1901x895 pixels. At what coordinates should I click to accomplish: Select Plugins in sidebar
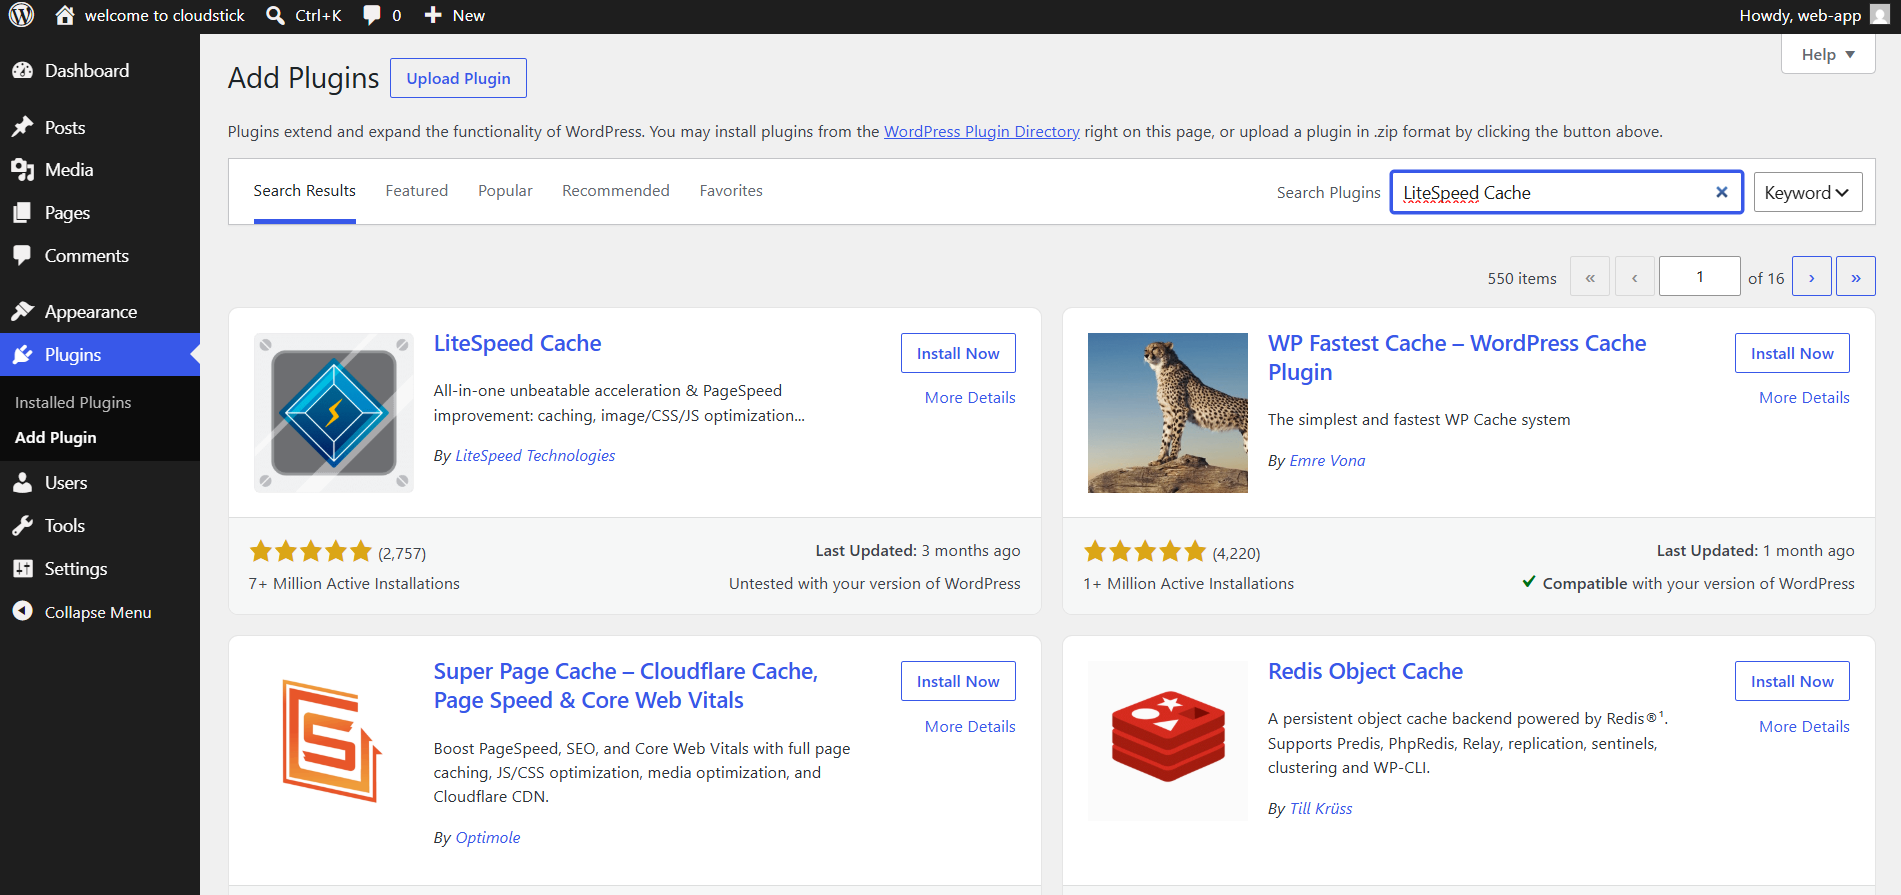pos(100,355)
